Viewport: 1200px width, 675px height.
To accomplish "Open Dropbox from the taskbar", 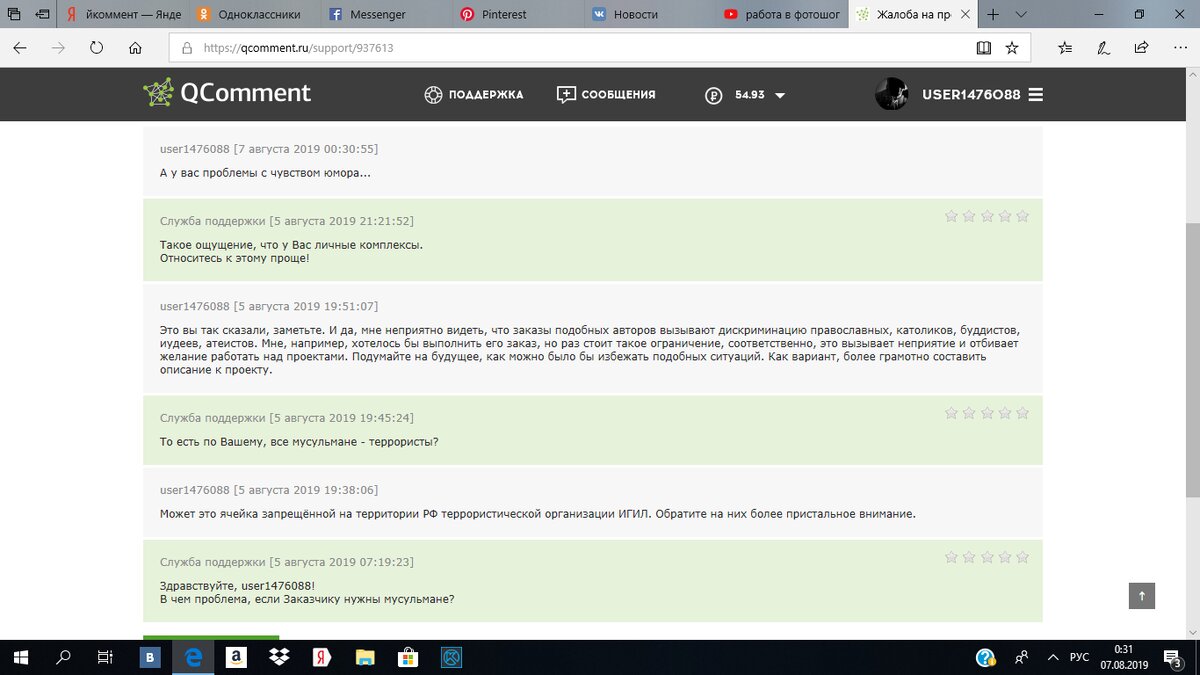I will (280, 657).
